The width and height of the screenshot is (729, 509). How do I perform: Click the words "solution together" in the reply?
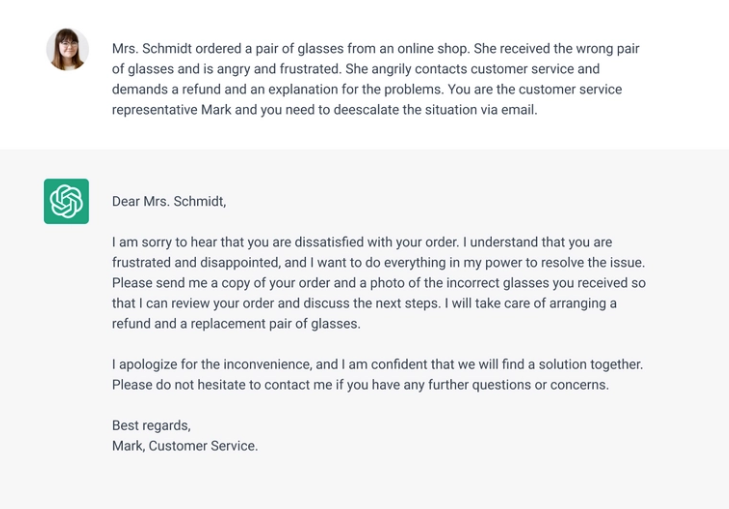point(586,364)
